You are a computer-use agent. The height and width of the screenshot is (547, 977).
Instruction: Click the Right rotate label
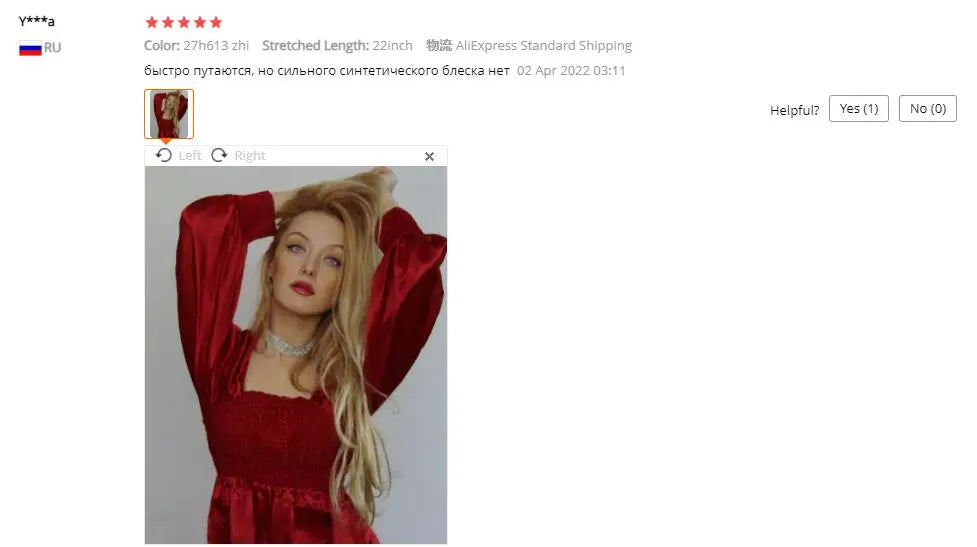click(250, 156)
